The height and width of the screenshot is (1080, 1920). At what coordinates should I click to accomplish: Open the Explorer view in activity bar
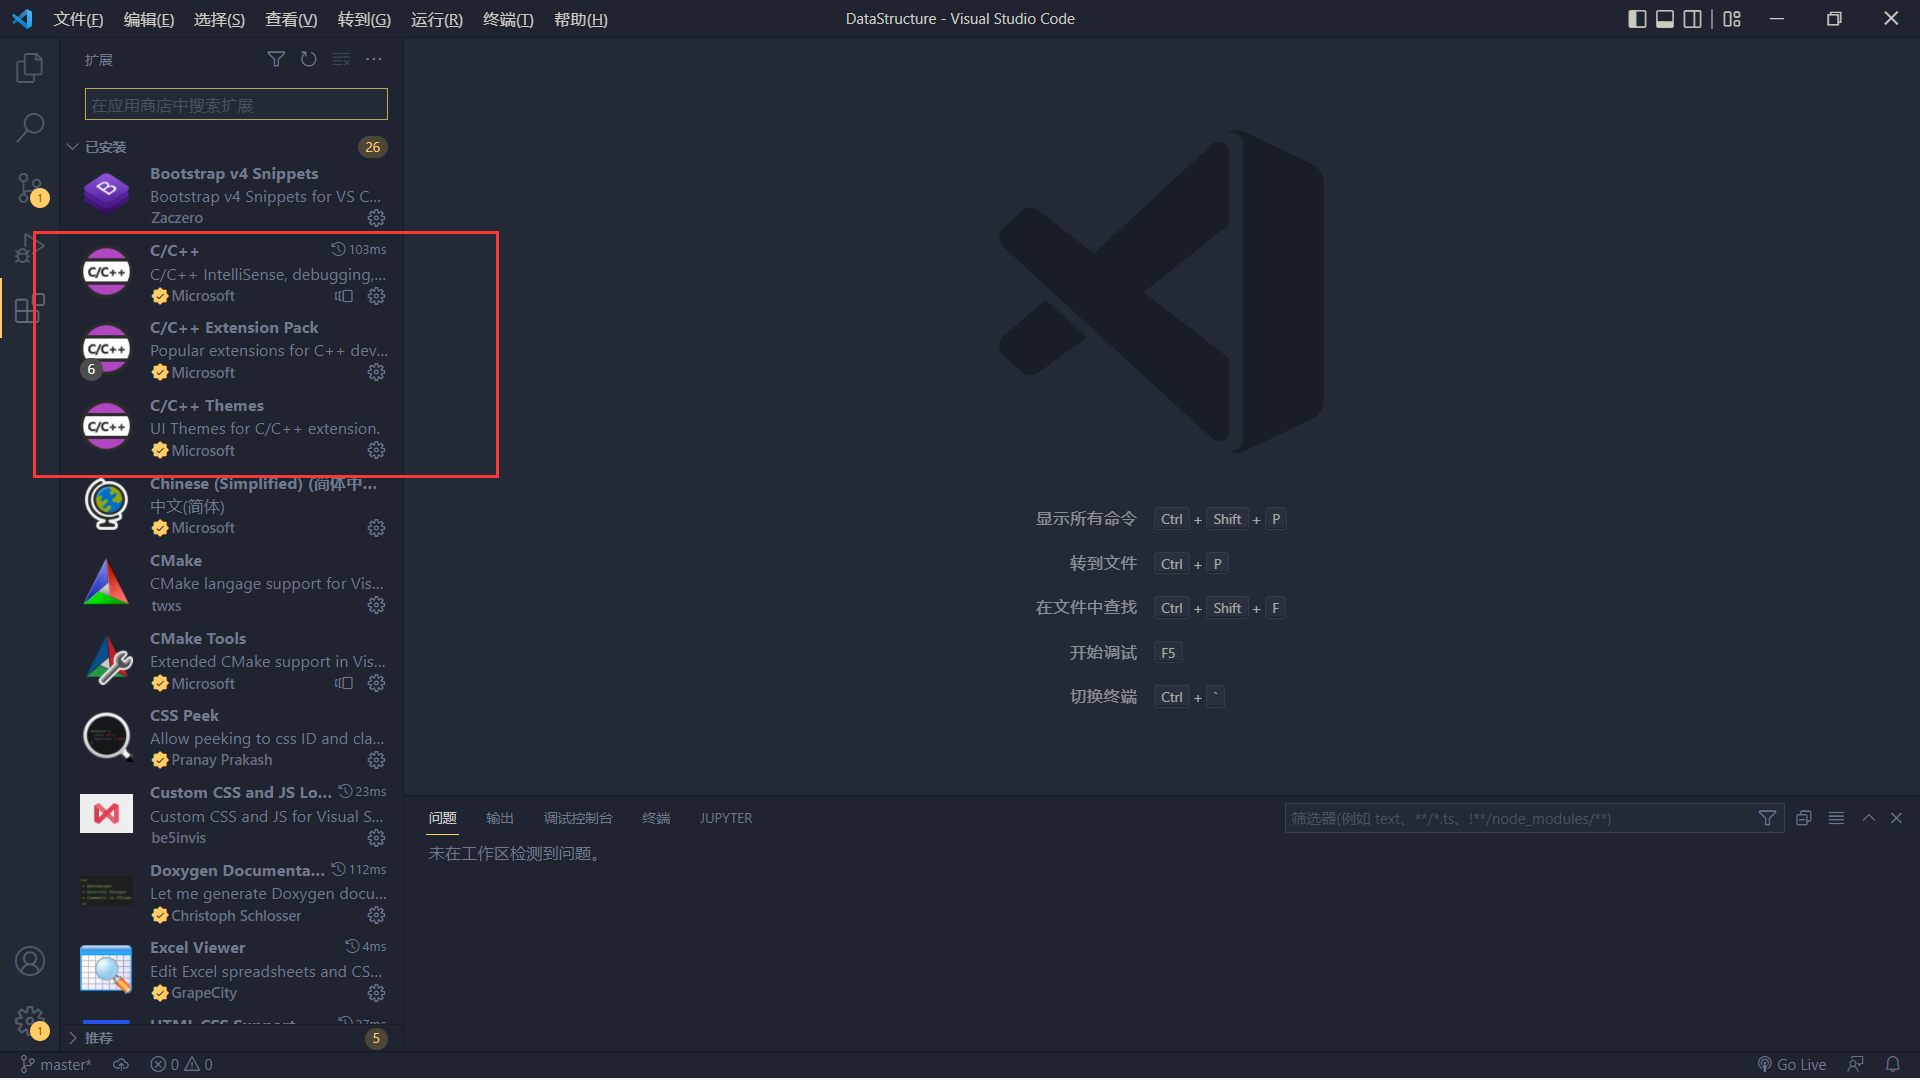point(30,68)
